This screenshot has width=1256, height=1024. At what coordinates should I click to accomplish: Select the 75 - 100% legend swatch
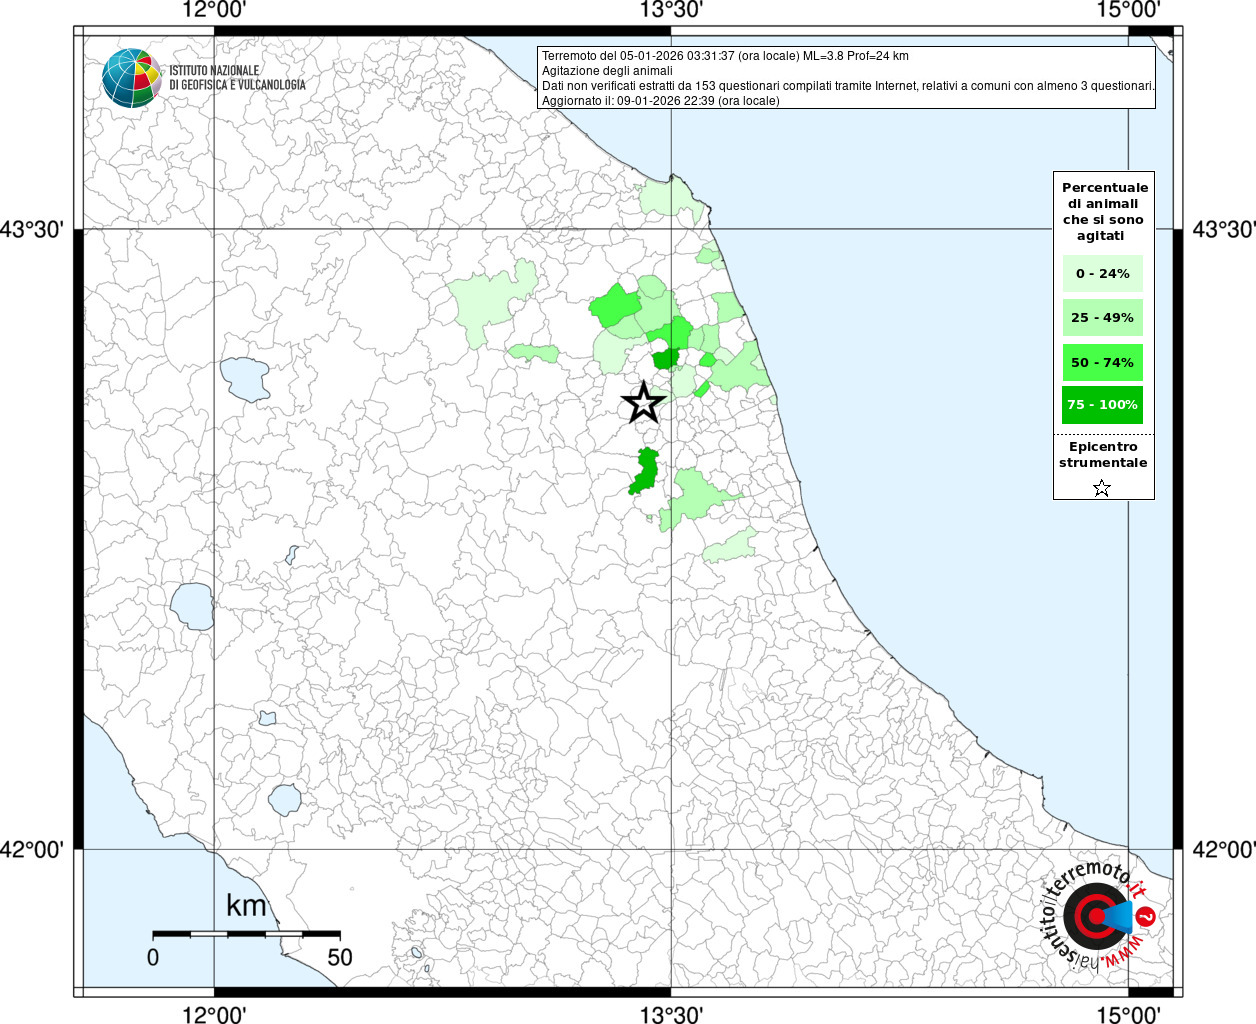pyautogui.click(x=1102, y=405)
